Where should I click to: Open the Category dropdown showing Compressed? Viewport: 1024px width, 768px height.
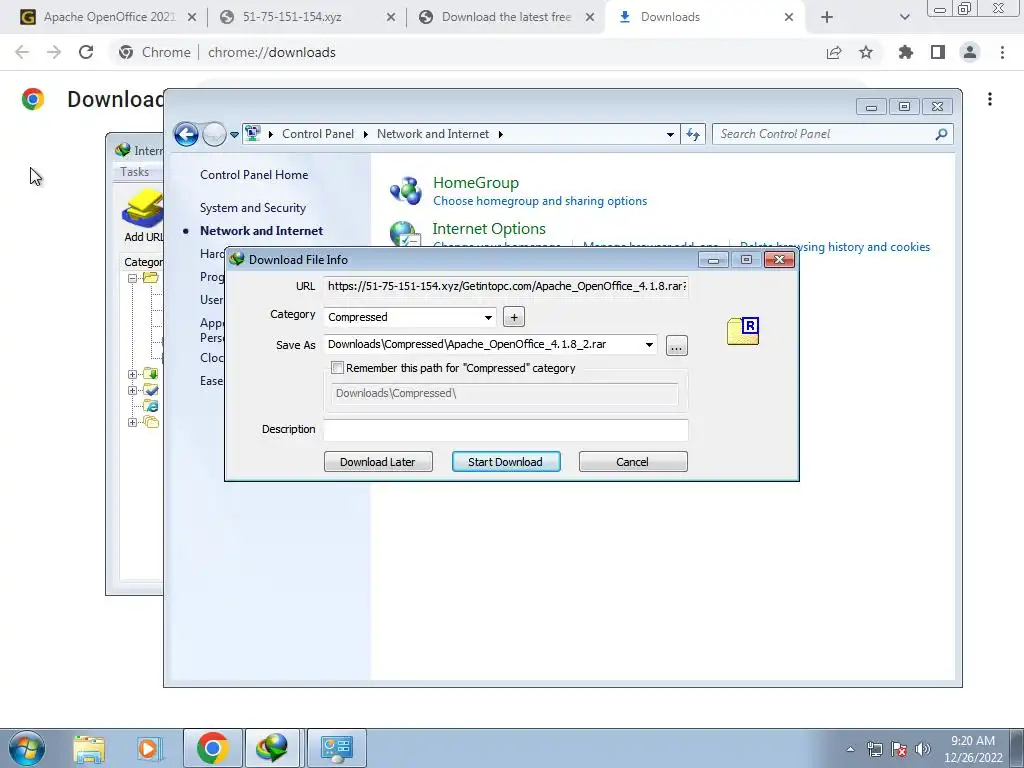coord(409,317)
